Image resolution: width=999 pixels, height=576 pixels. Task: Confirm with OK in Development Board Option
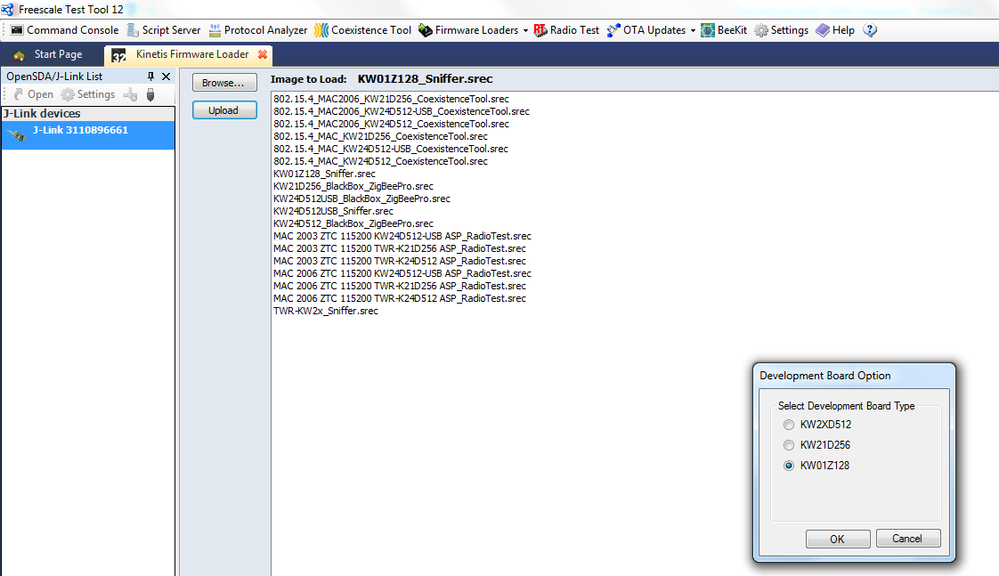pos(838,539)
